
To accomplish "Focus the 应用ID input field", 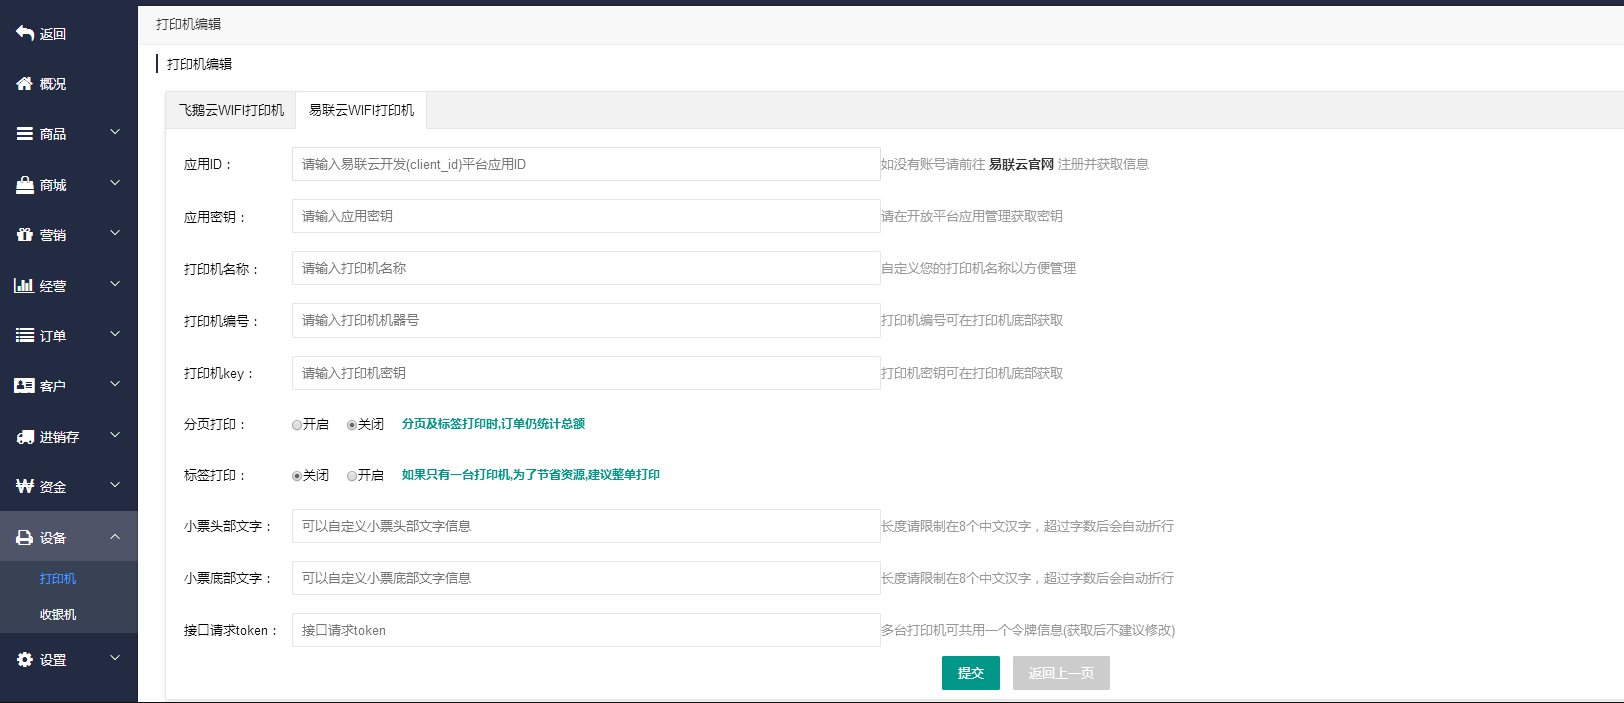I will pyautogui.click(x=586, y=164).
